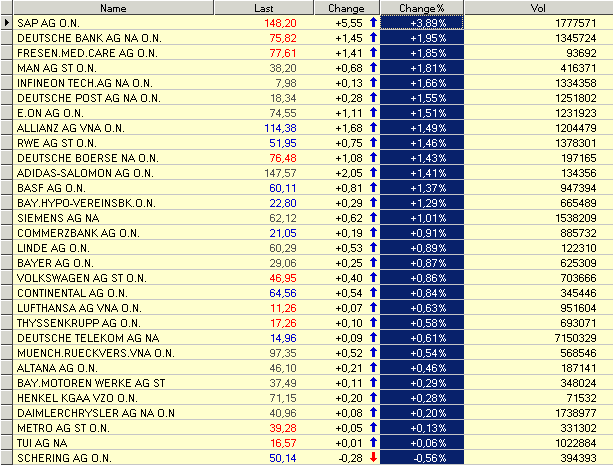Click the up arrow in Commerzbank row
Viewport: 613px width, 465px height.
tap(373, 233)
